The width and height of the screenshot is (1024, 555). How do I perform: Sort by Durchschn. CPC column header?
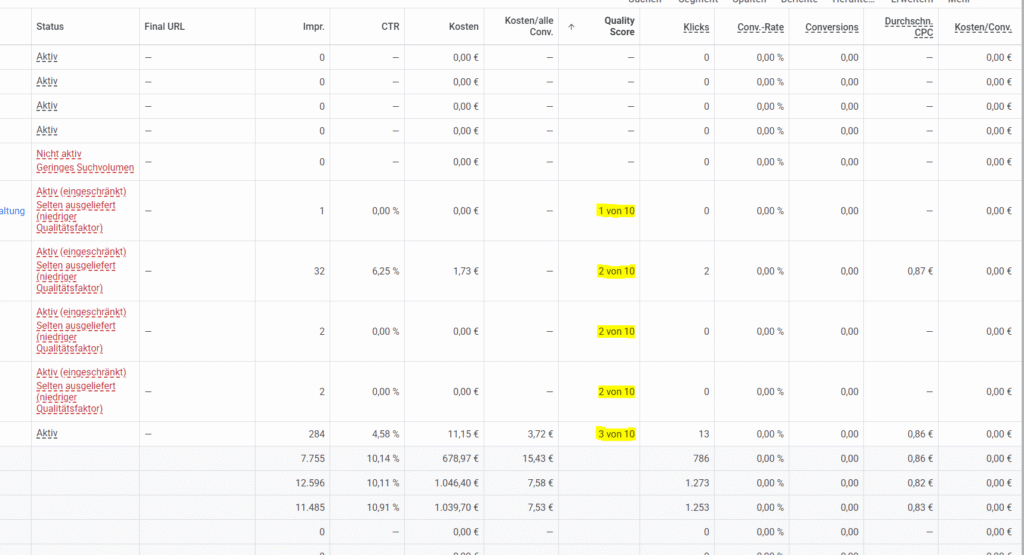coord(909,27)
